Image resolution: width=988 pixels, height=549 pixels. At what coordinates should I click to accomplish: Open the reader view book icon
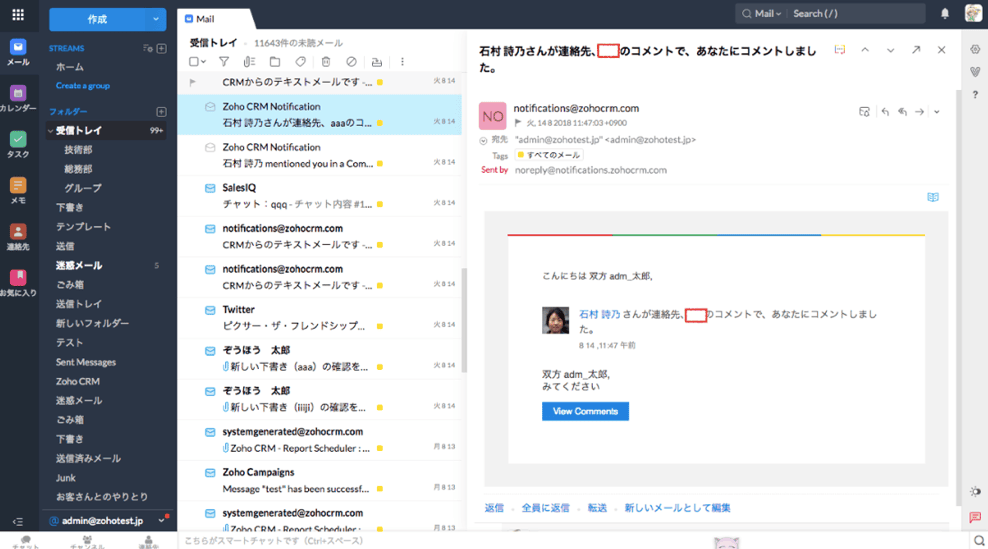coord(933,197)
